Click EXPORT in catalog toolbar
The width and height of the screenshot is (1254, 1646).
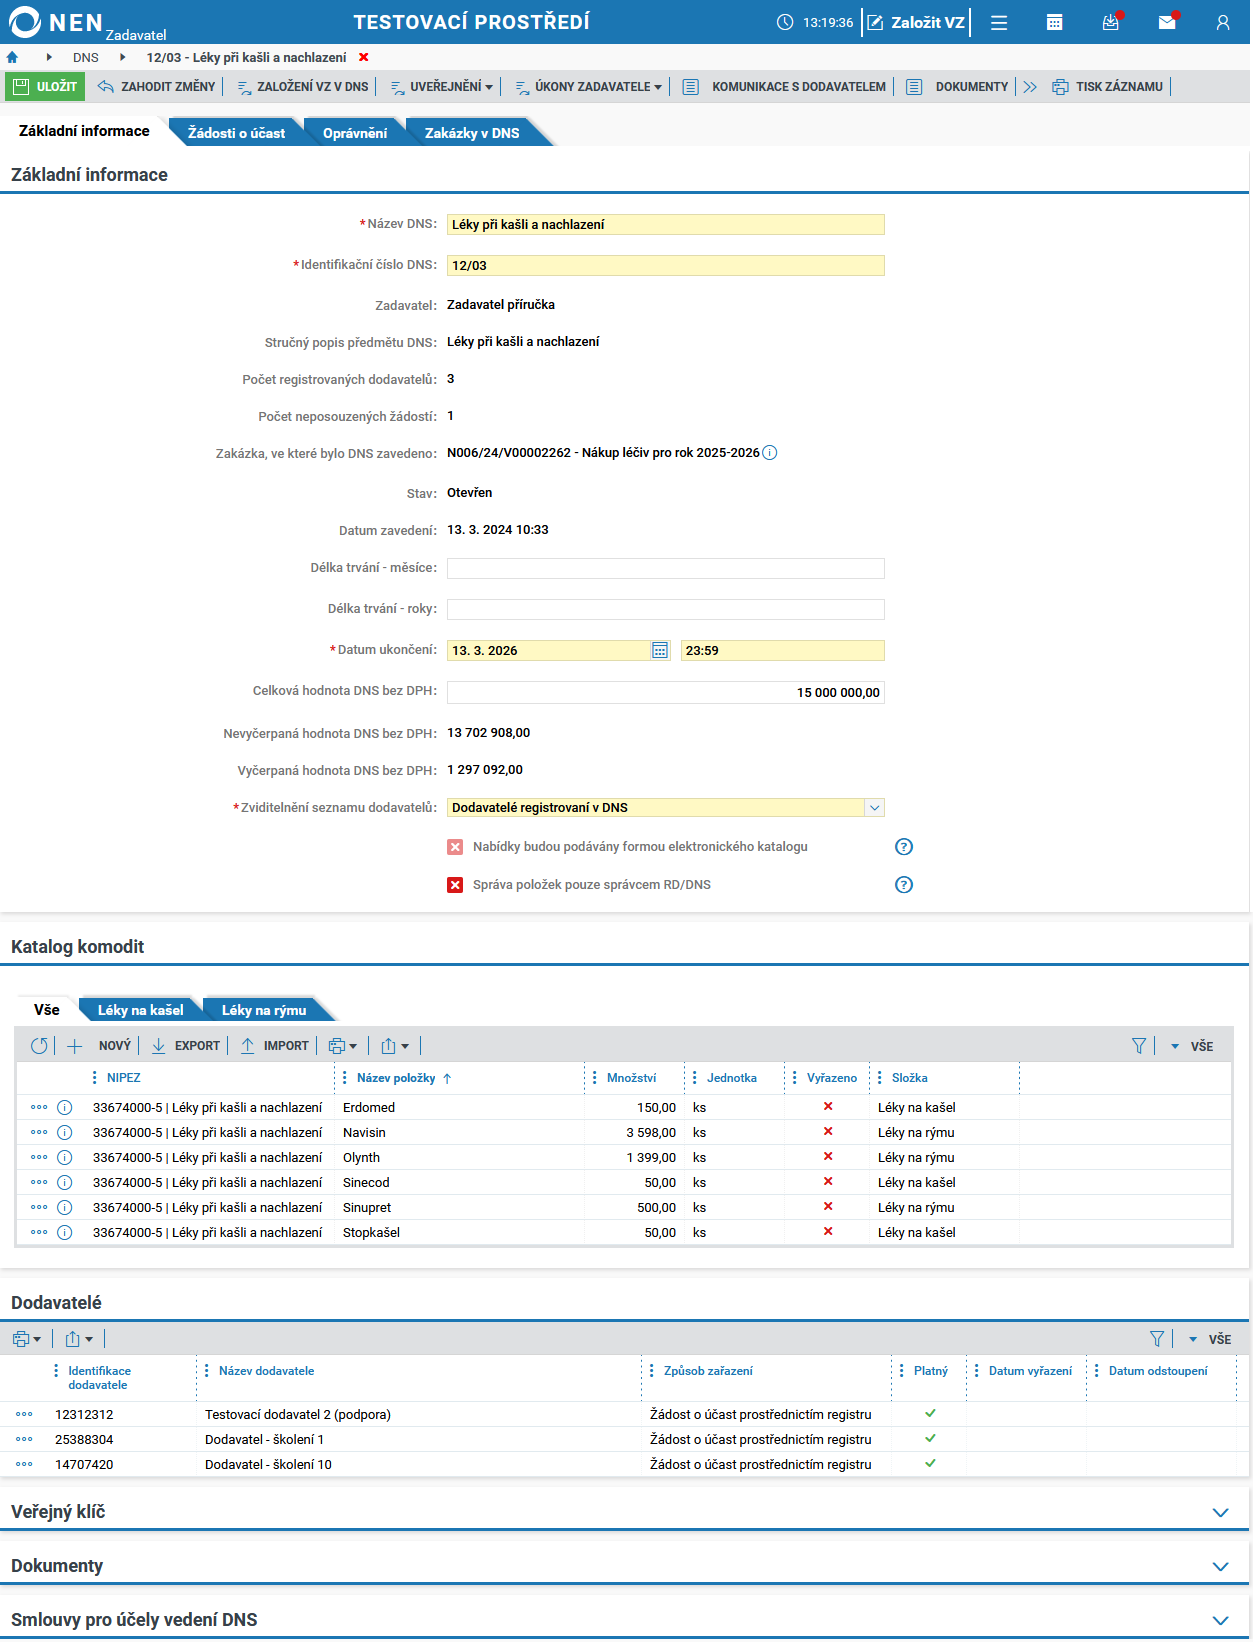click(186, 1046)
